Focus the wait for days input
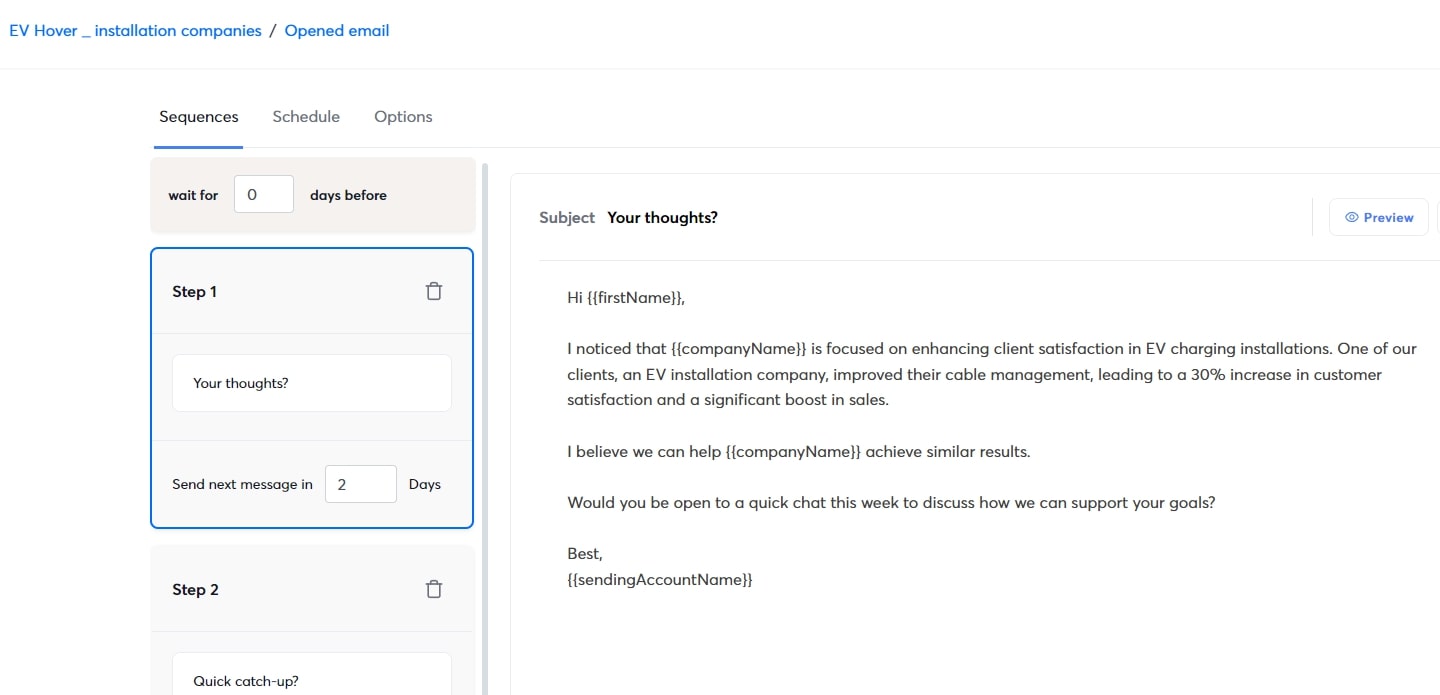 [x=263, y=194]
